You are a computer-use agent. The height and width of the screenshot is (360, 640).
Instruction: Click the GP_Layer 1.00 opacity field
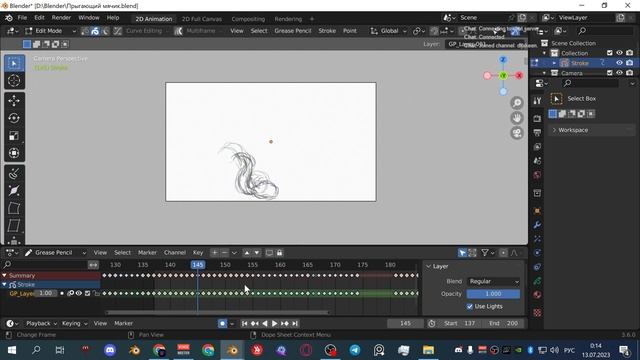(x=45, y=293)
